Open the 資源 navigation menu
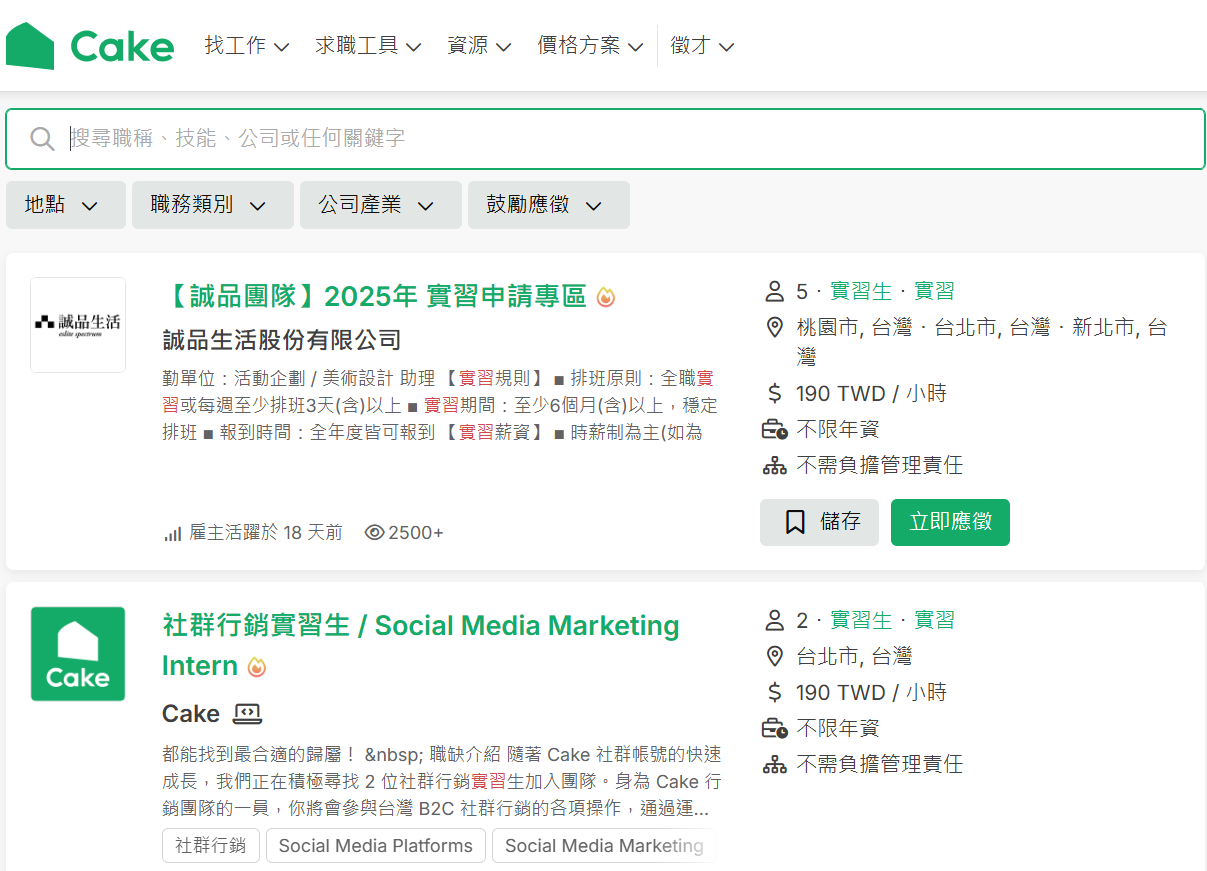 point(479,46)
